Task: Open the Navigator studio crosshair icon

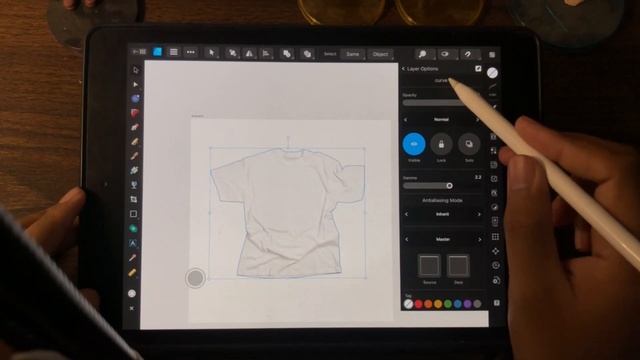Action: [x=496, y=251]
